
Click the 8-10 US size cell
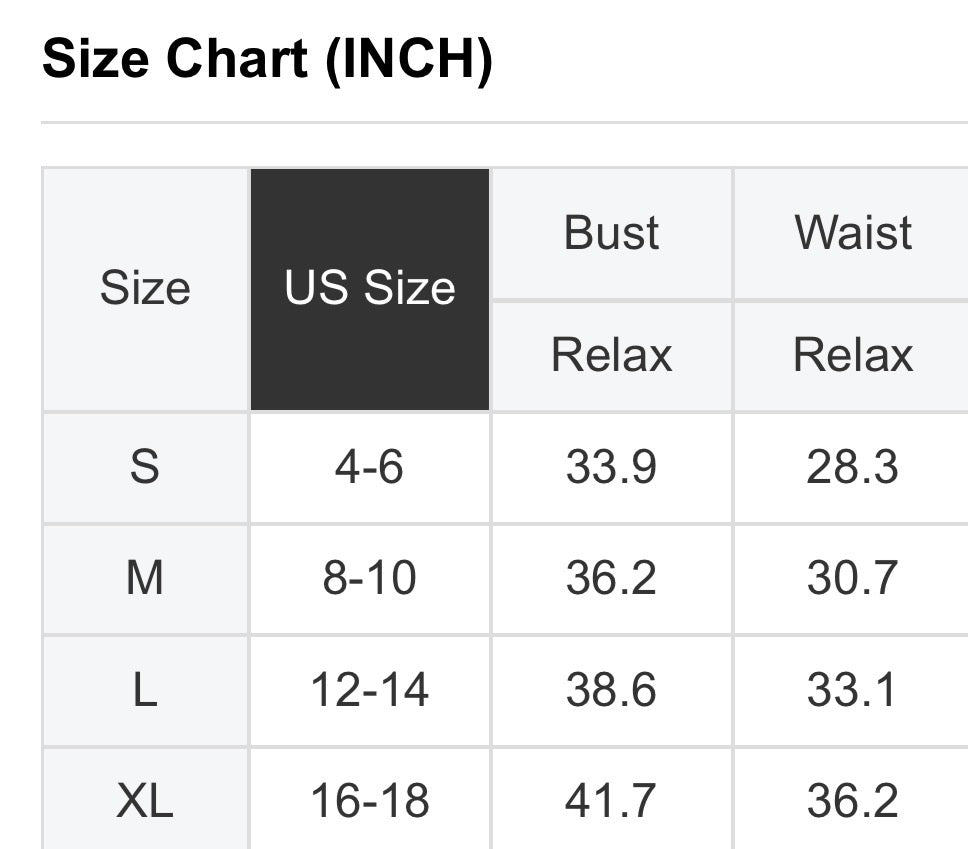(x=370, y=578)
